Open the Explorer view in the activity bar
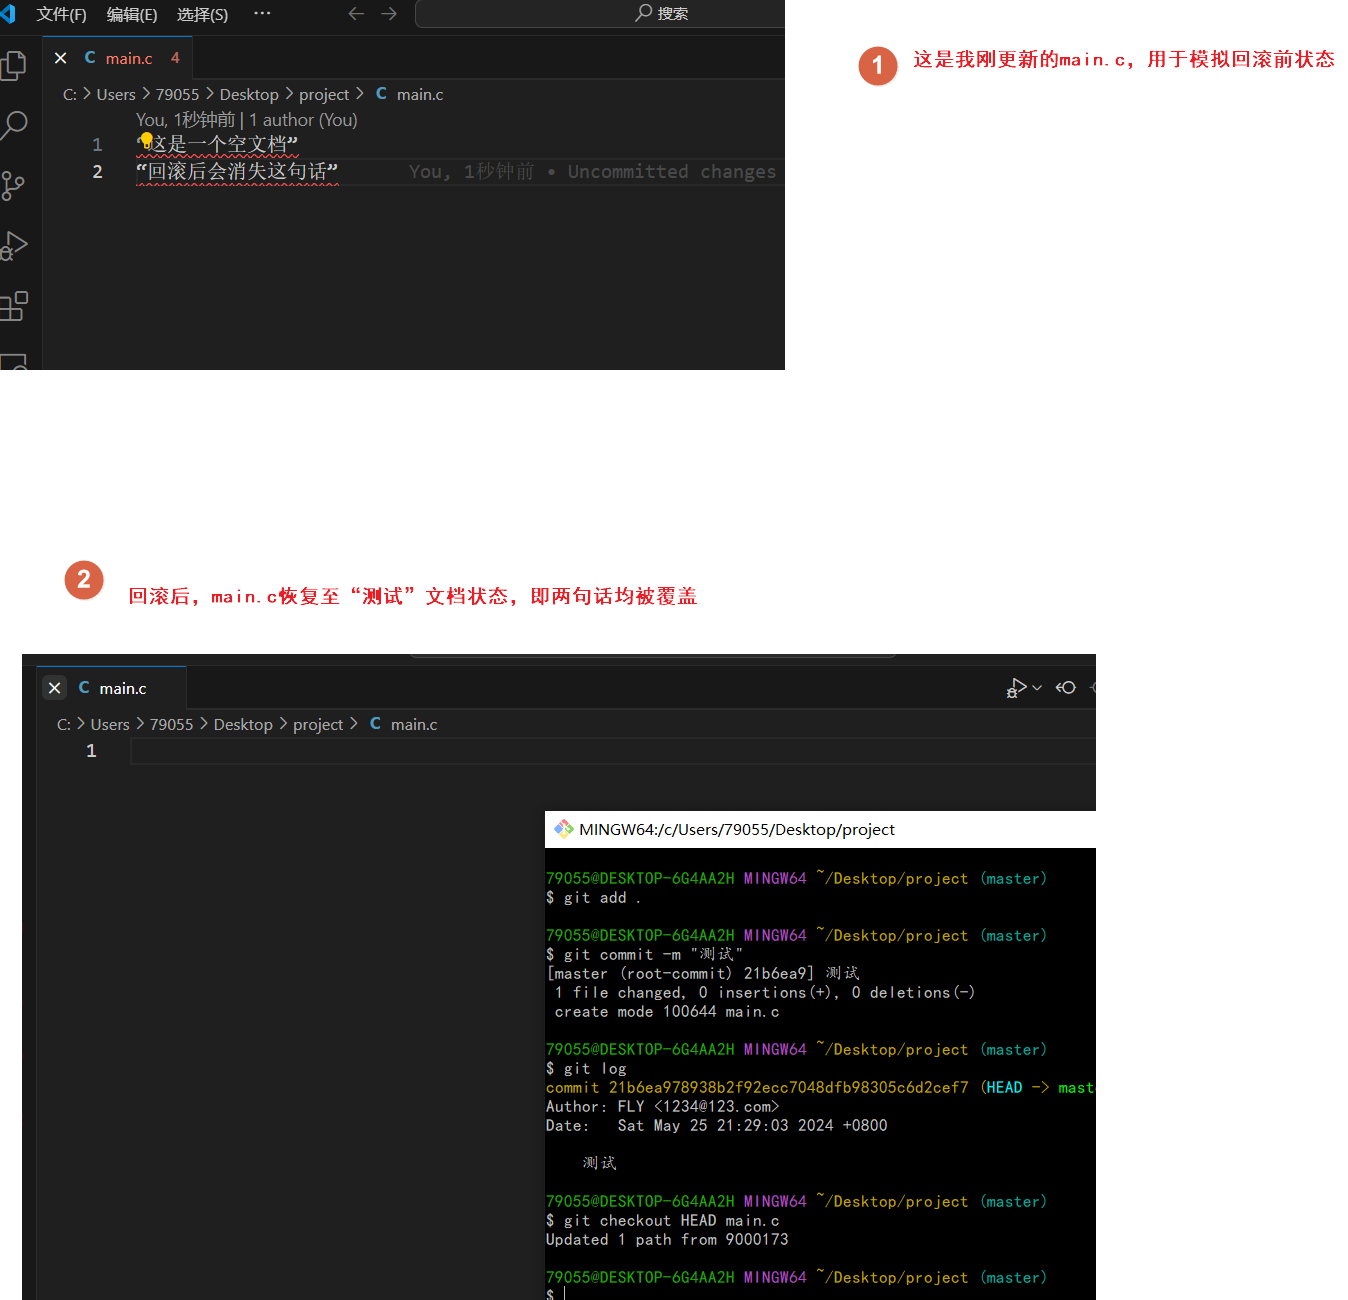Viewport: 1348px width, 1300px height. click(14, 66)
